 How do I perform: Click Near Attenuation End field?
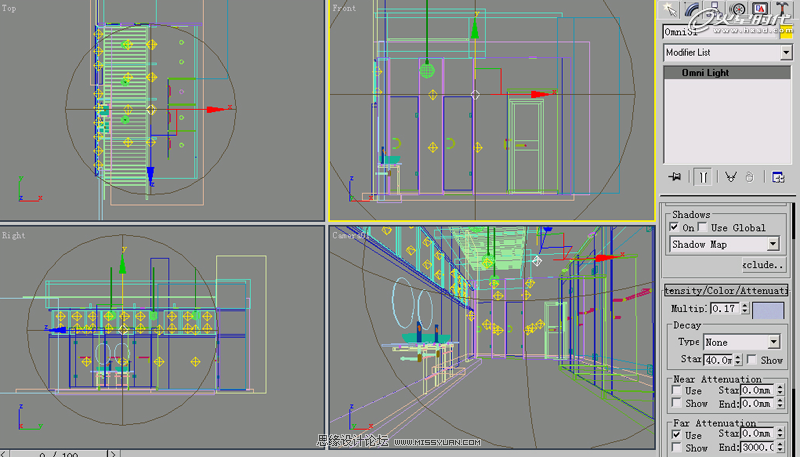pyautogui.click(x=758, y=403)
